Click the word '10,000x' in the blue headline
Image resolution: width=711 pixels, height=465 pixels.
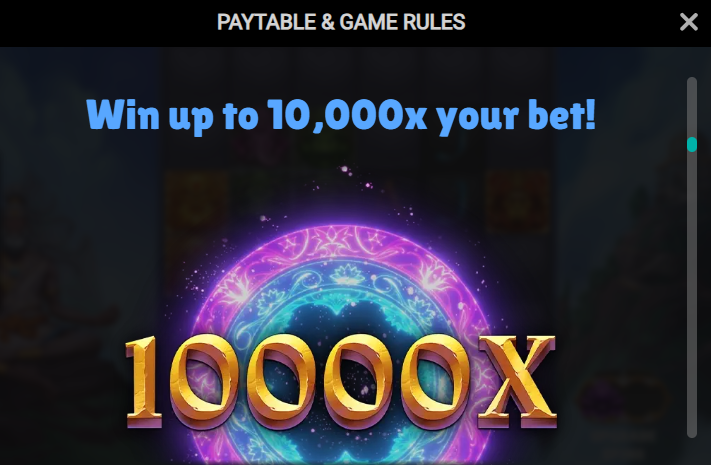tap(347, 114)
